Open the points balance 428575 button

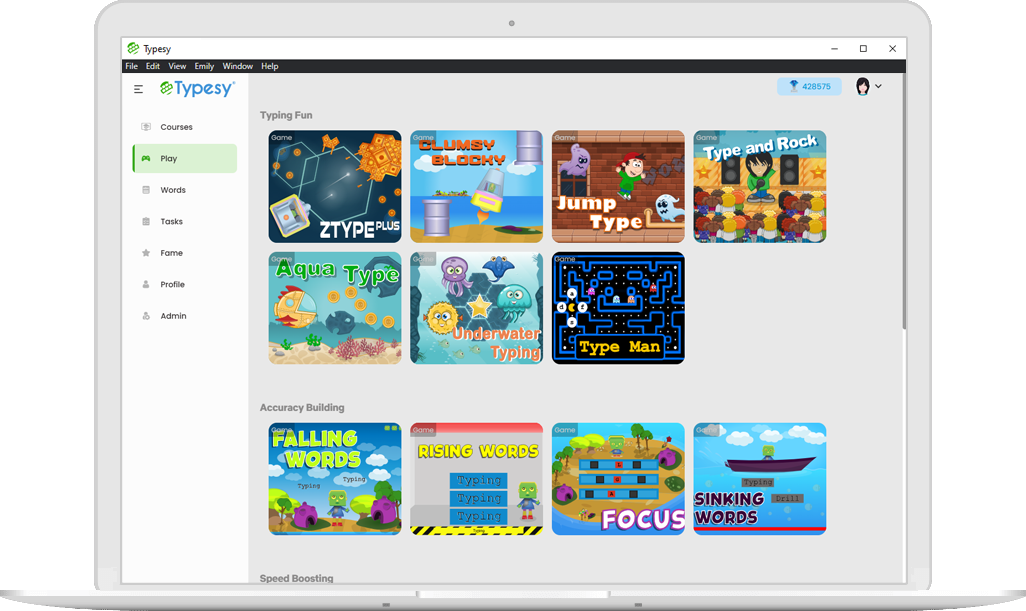point(809,86)
